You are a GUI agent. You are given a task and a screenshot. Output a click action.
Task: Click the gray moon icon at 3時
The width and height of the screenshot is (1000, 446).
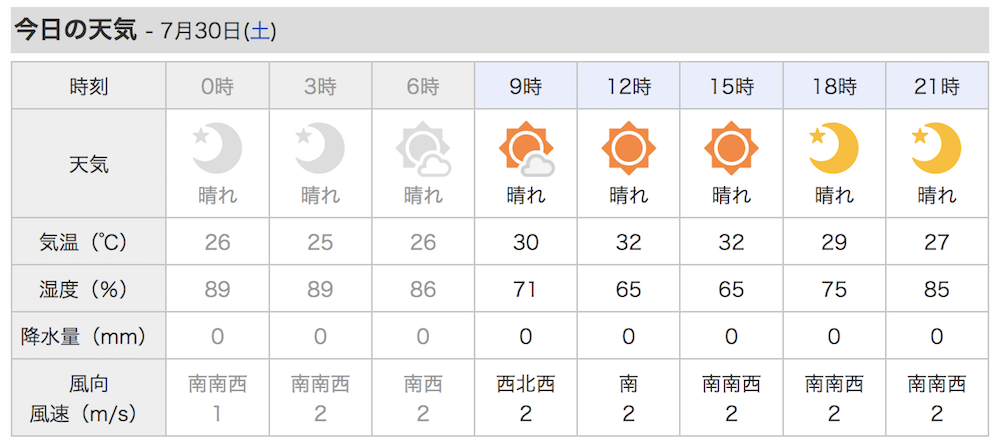320,149
